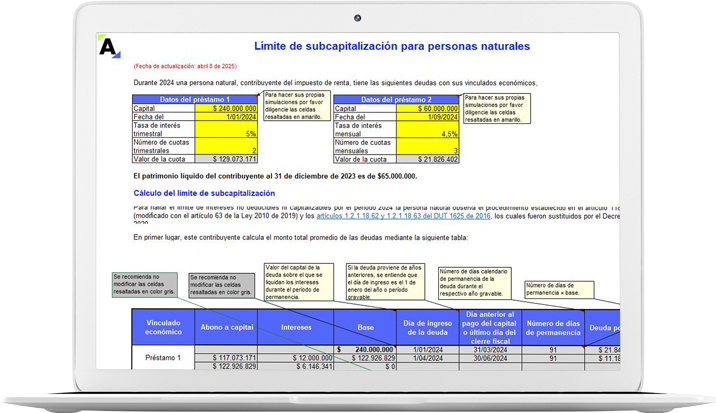716x413 pixels.
Task: Select the "Intereses" column header
Action: tap(296, 327)
